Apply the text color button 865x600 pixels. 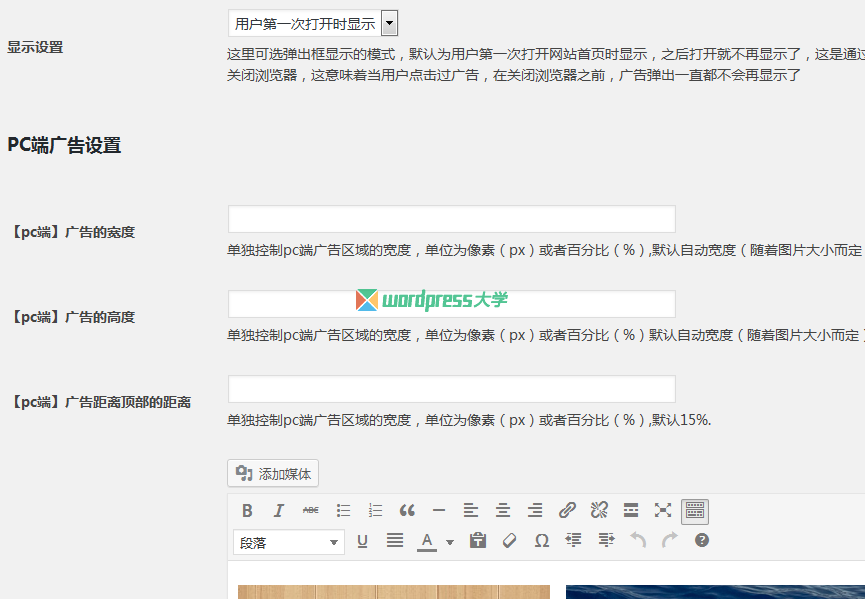426,542
